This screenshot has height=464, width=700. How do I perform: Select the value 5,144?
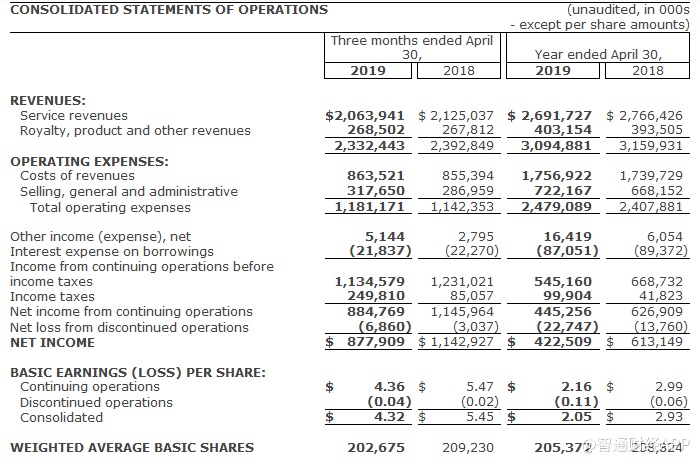pyautogui.click(x=385, y=237)
